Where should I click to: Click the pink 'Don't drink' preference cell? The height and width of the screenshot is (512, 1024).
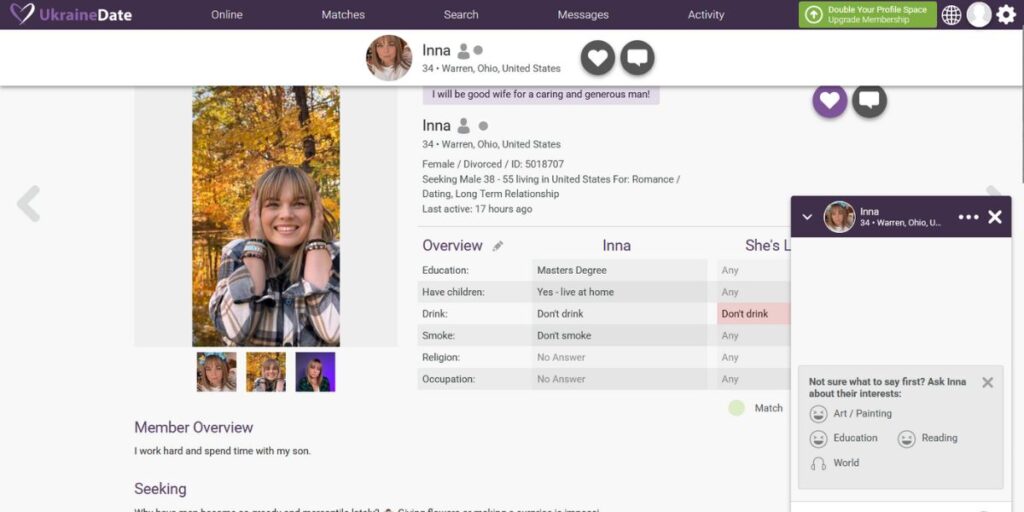point(754,313)
